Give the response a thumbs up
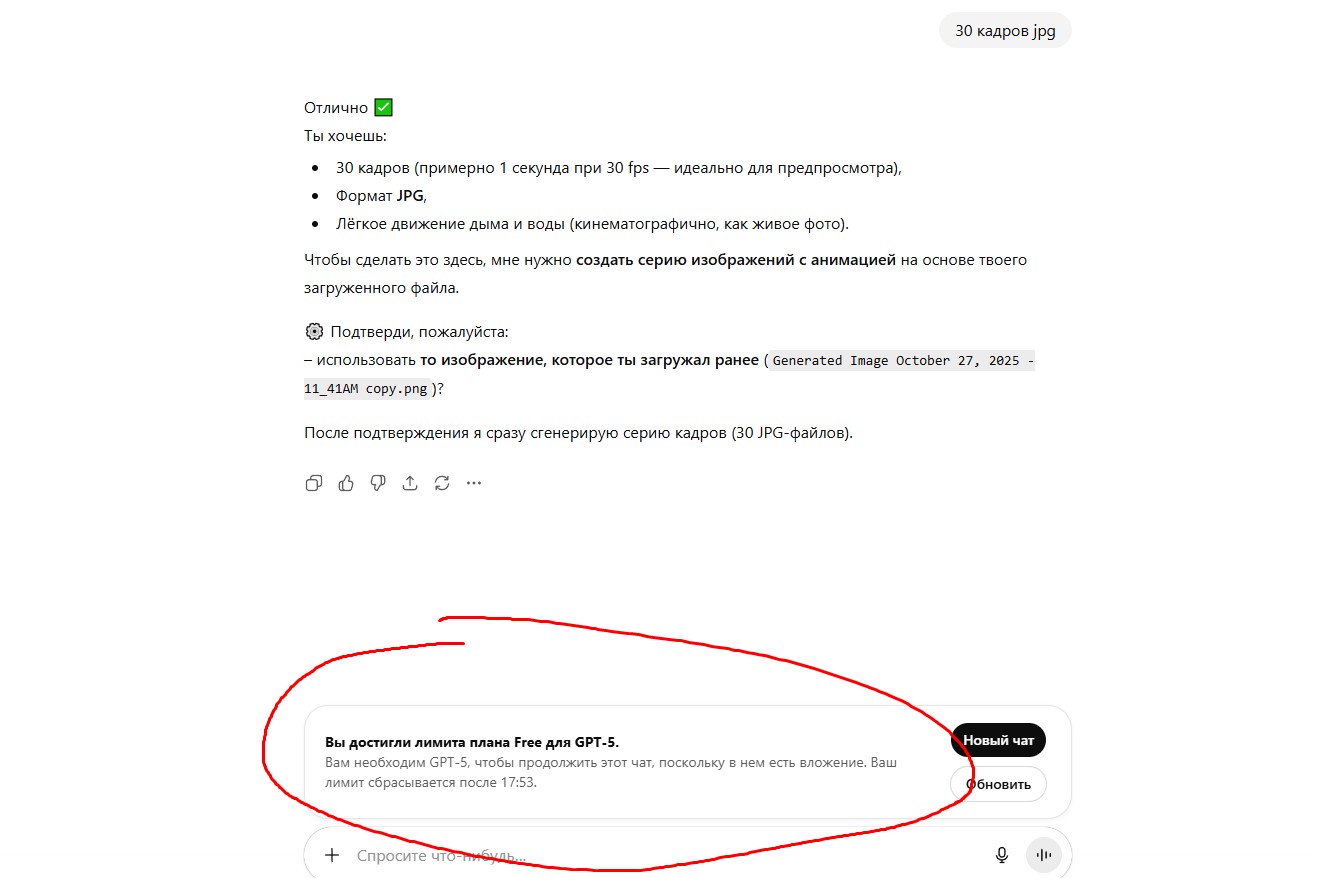Image resolution: width=1317 pixels, height=878 pixels. [x=346, y=483]
